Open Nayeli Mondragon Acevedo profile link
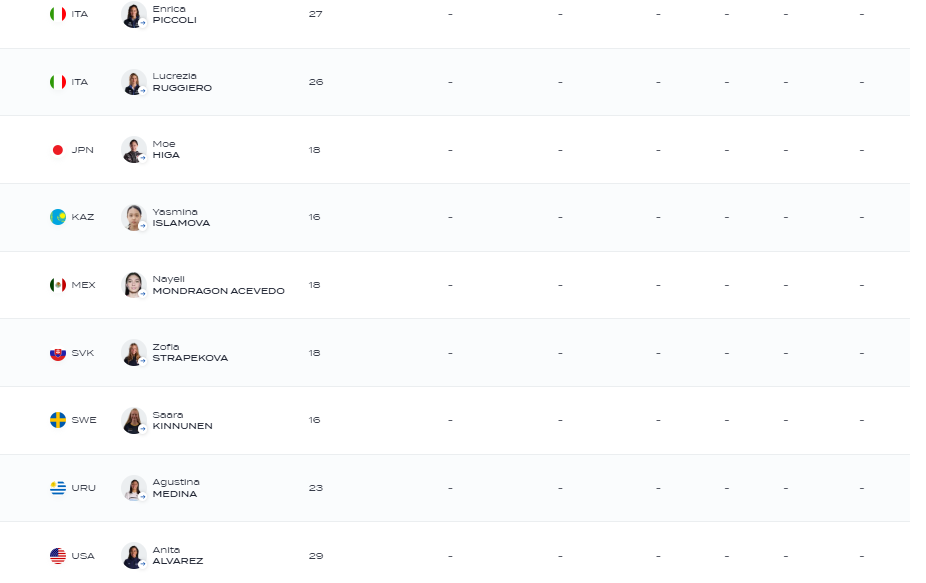 pos(219,285)
